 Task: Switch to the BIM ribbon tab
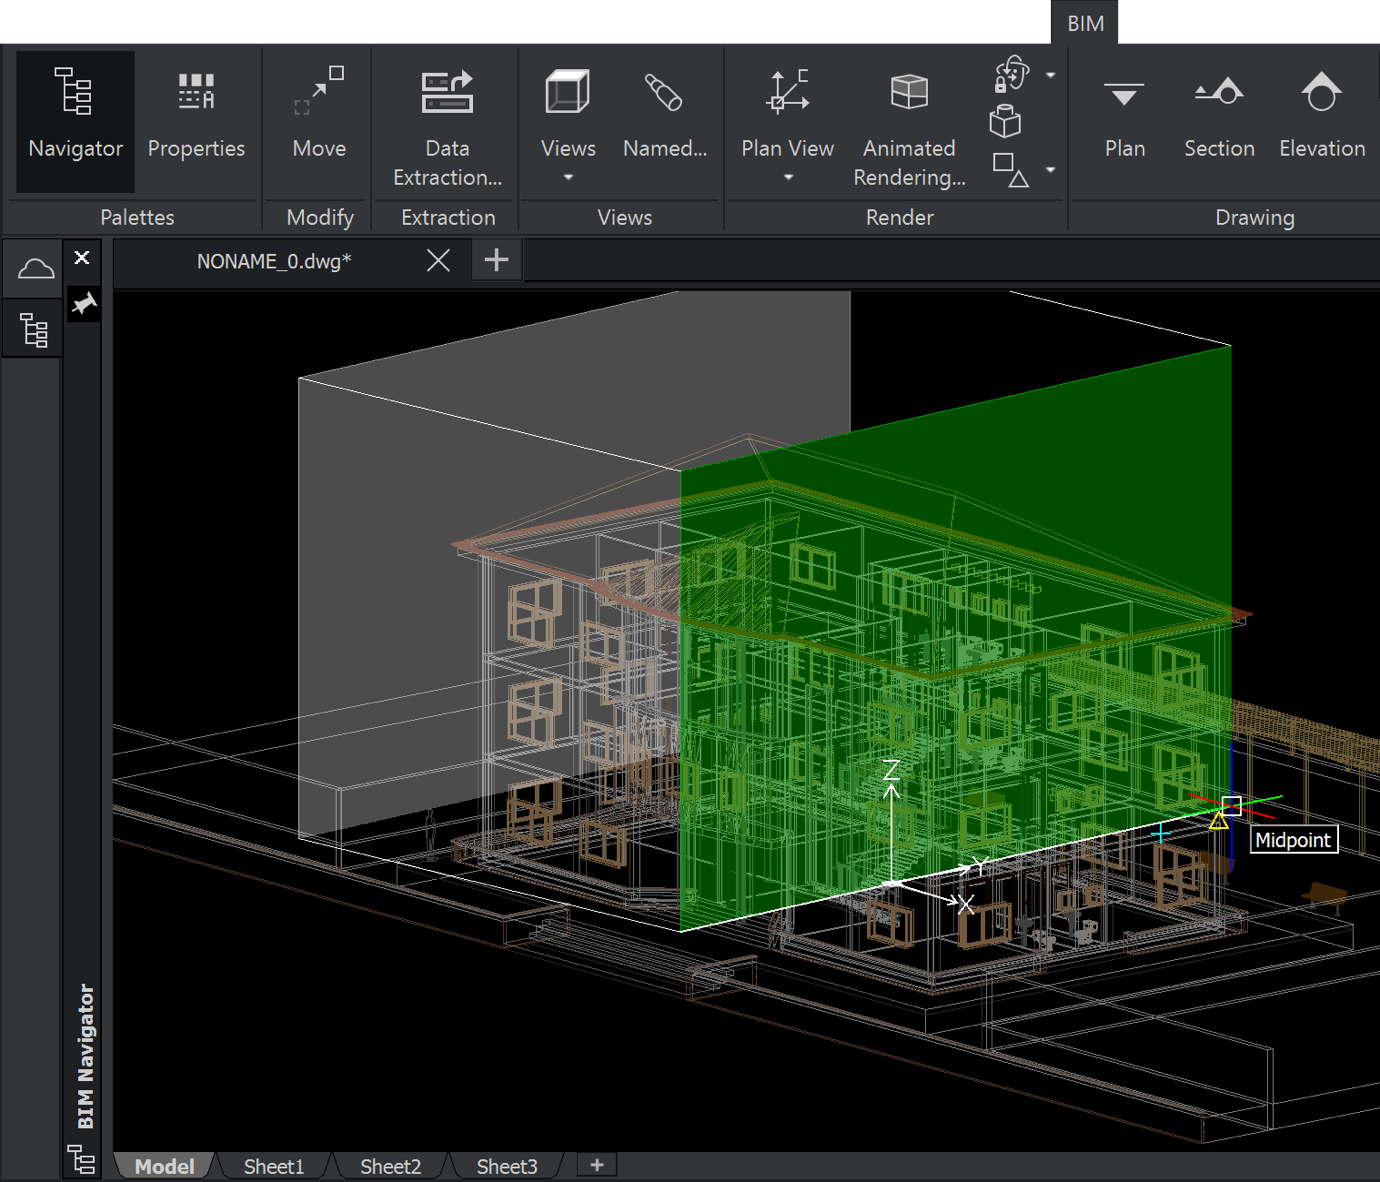pos(1085,23)
